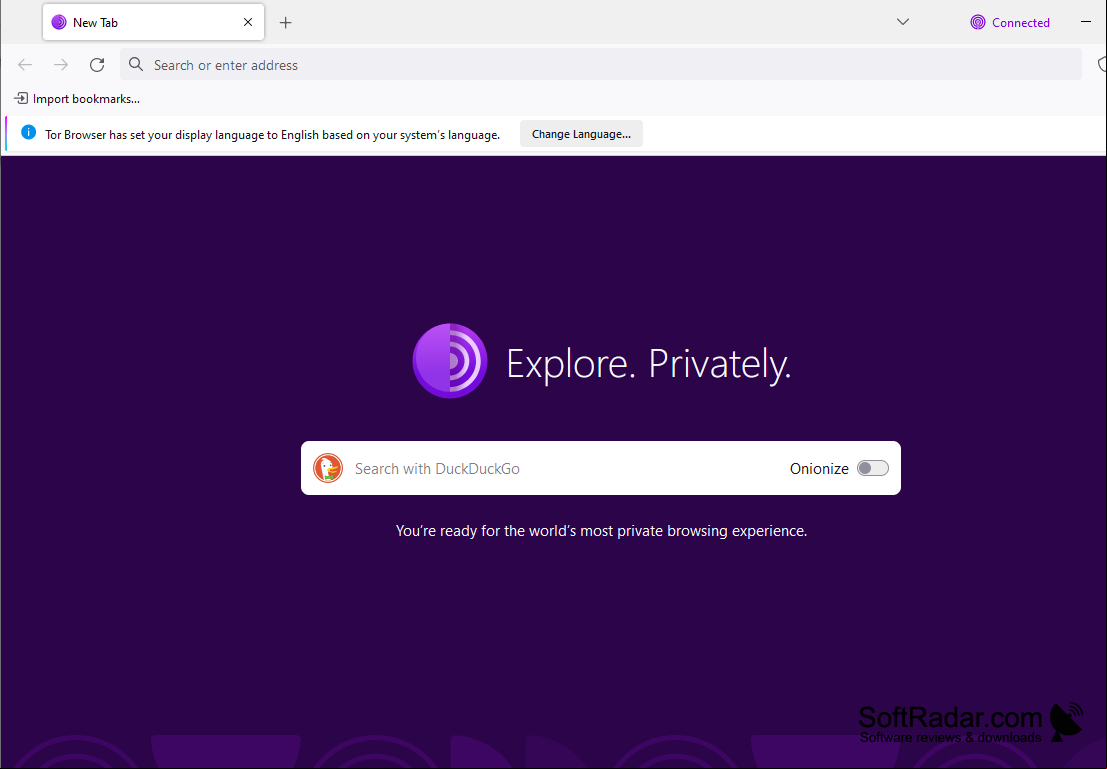Click the DuckDuckGo logo icon
Screen dimensions: 1107x769
point(328,468)
